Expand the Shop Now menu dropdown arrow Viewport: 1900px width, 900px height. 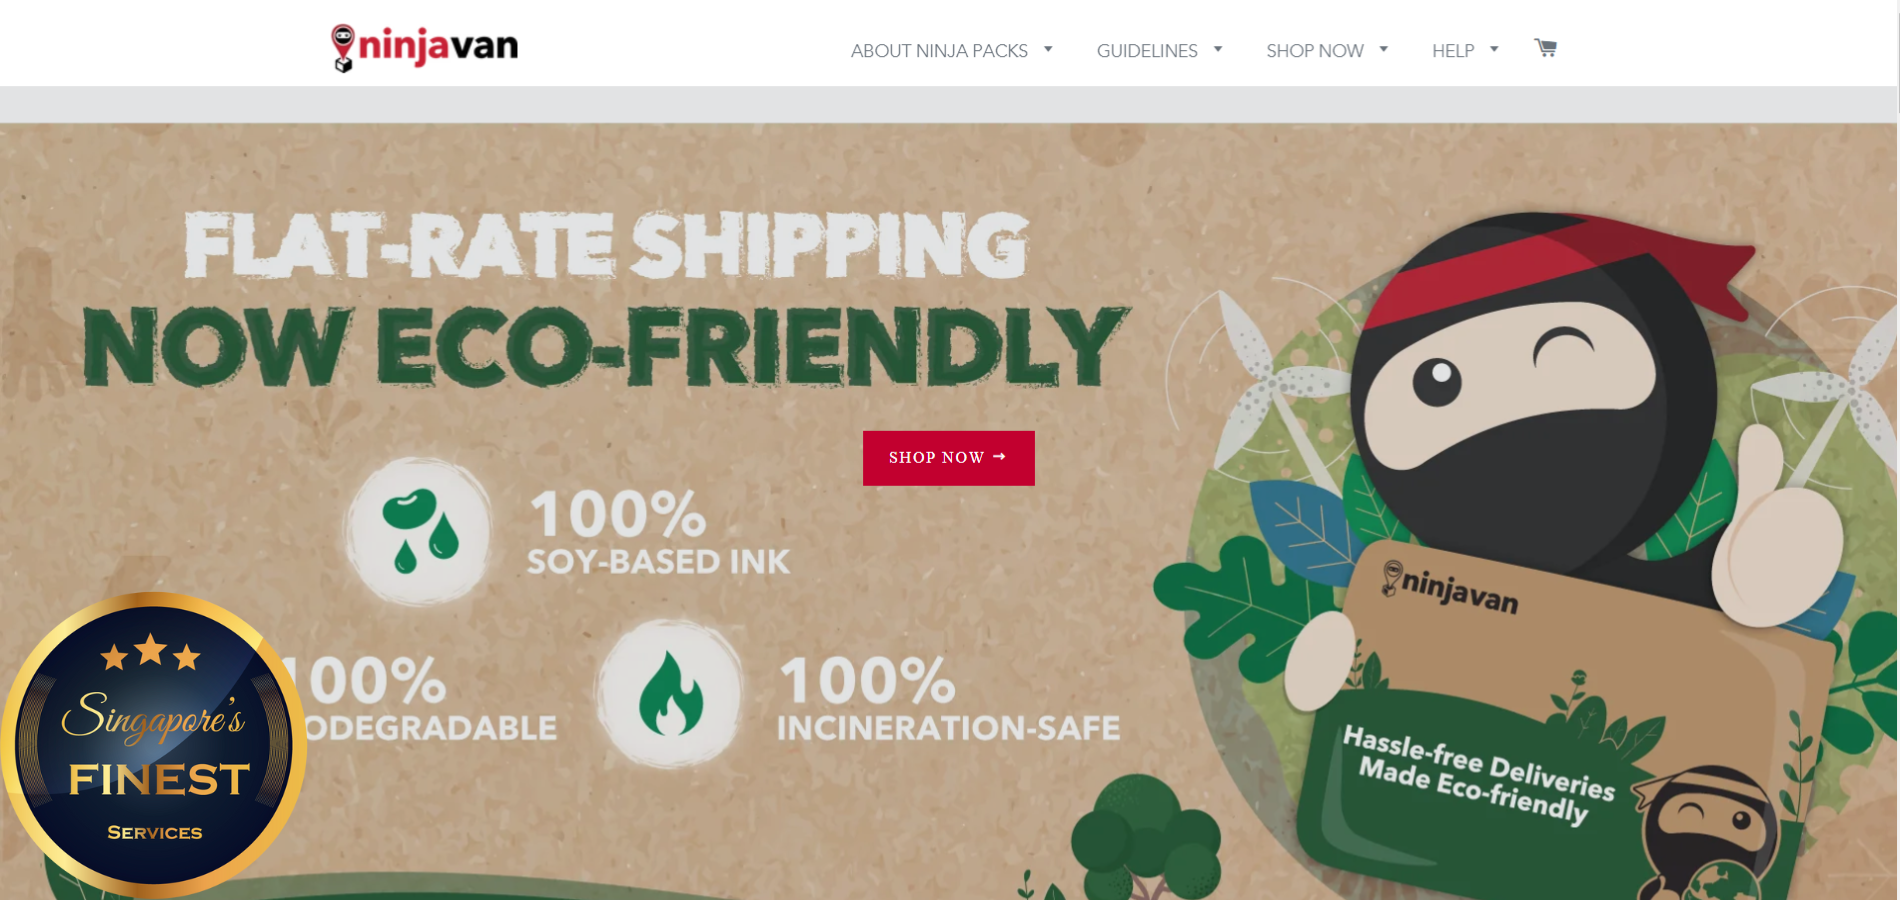pos(1384,49)
